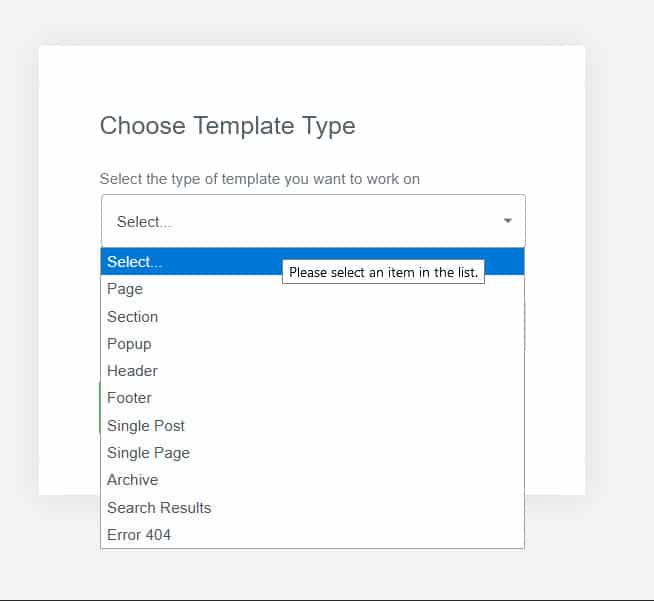Click the green button edge beside the list
Image resolution: width=654 pixels, height=601 pixels.
pos(99,406)
